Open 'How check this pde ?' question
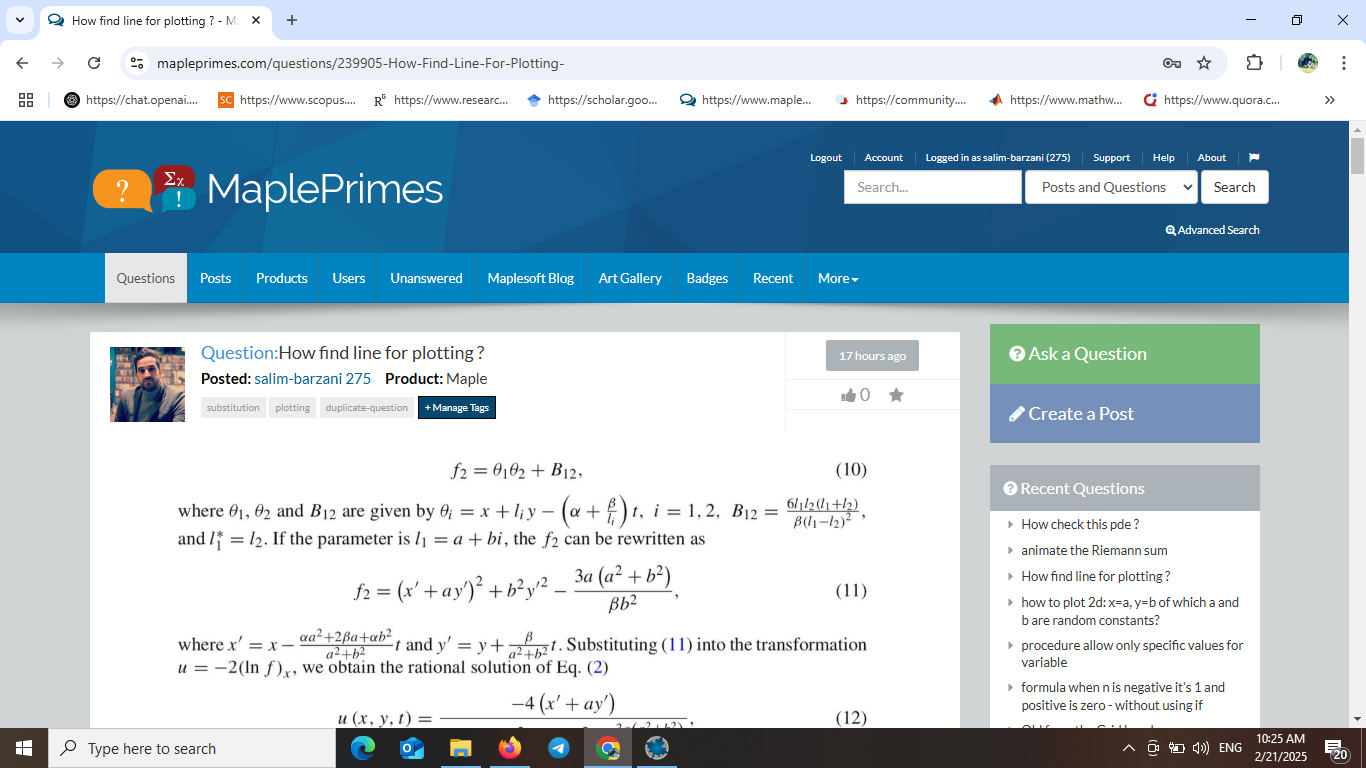This screenshot has height=768, width=1366. [x=1080, y=524]
